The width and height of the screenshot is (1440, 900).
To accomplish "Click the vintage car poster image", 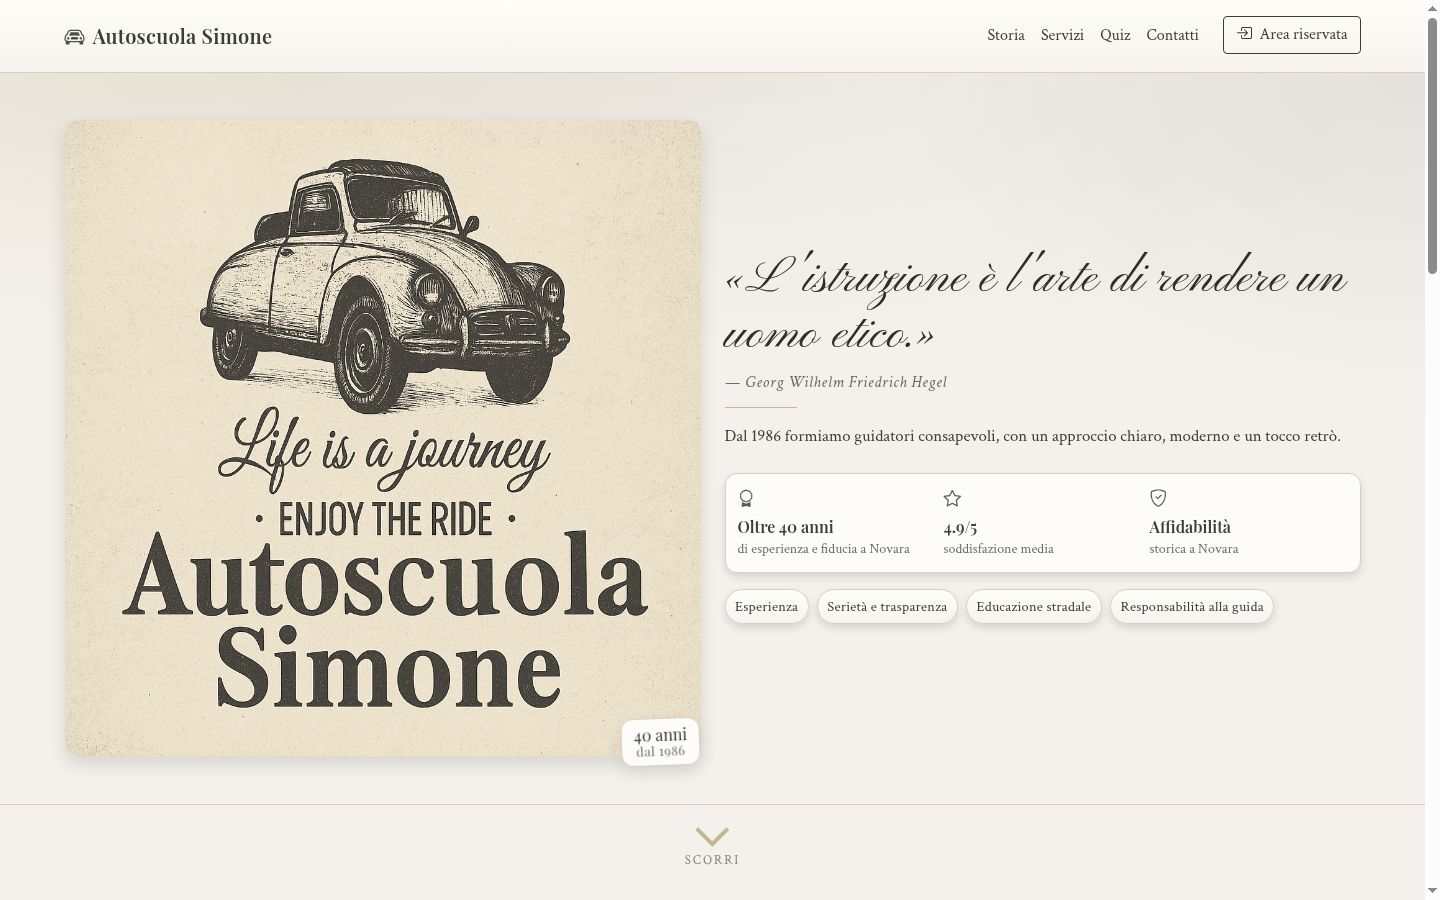I will click(x=383, y=438).
